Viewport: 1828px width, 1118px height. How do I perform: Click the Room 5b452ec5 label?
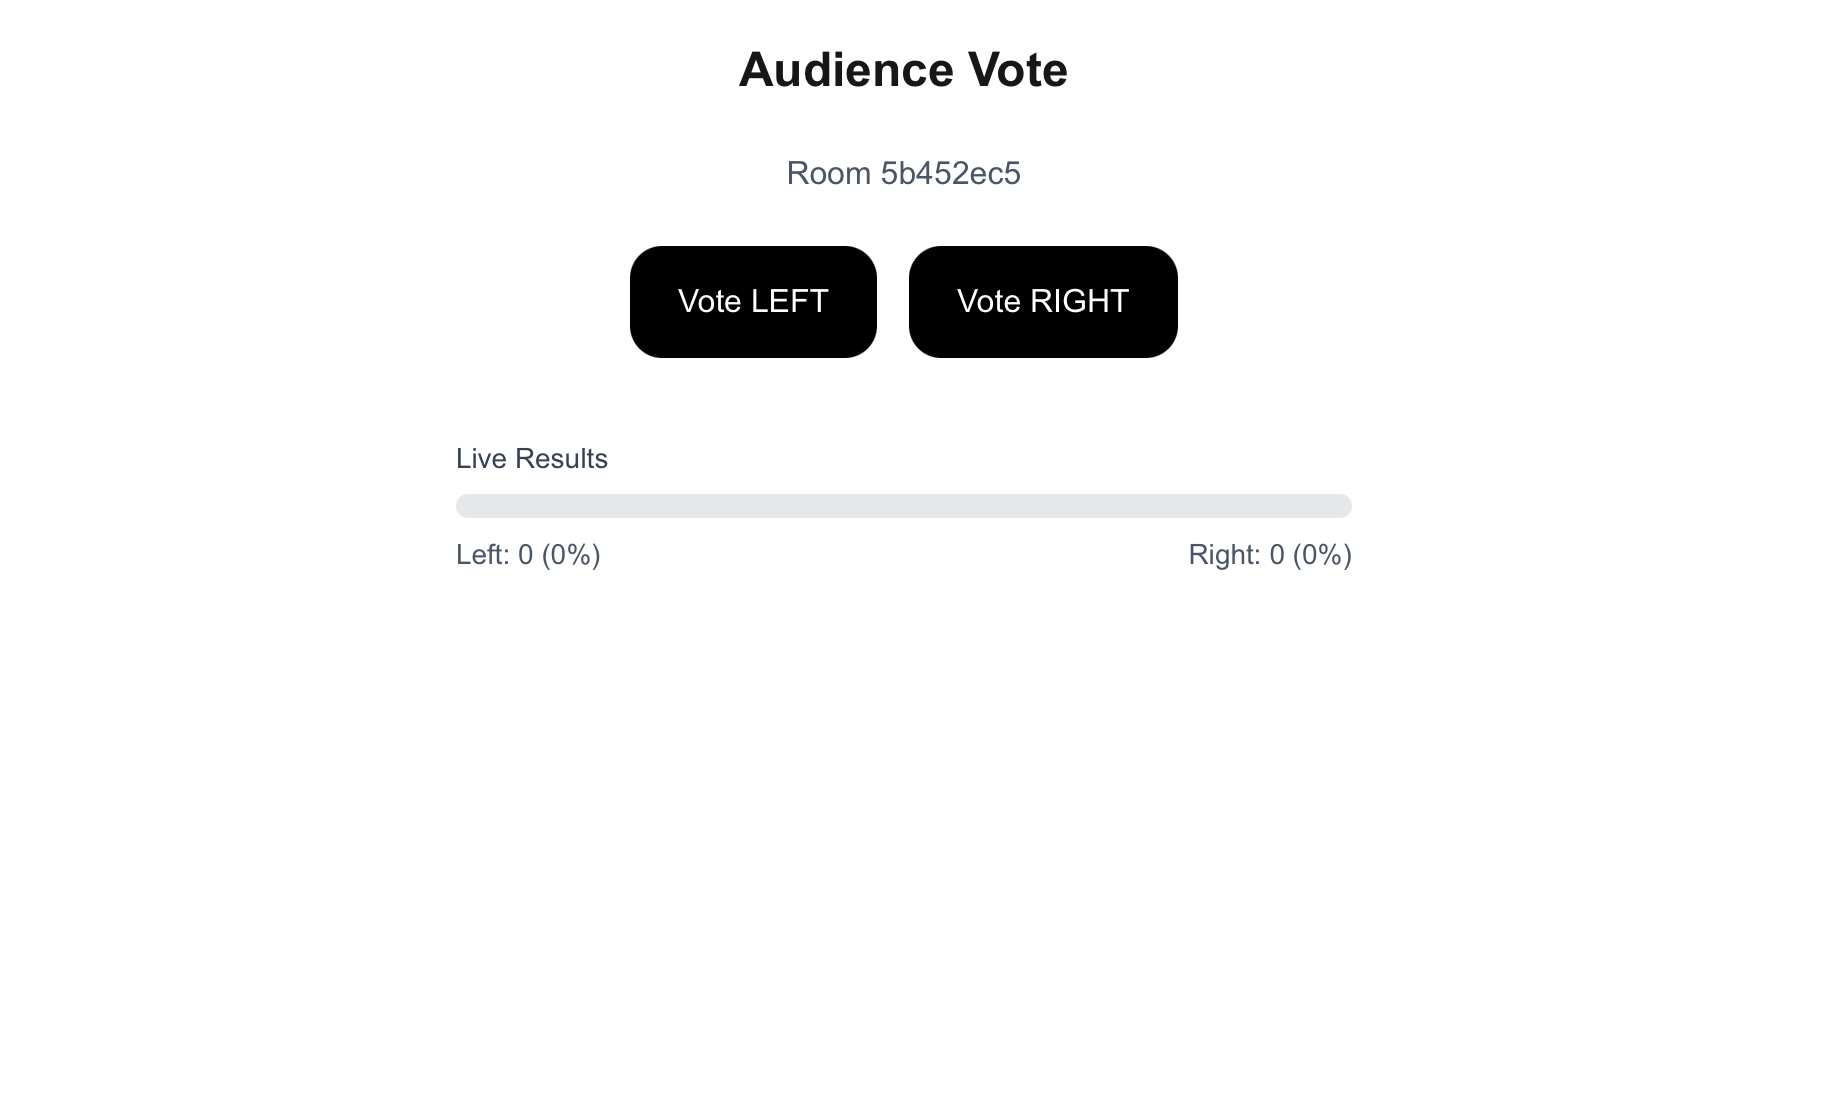903,173
